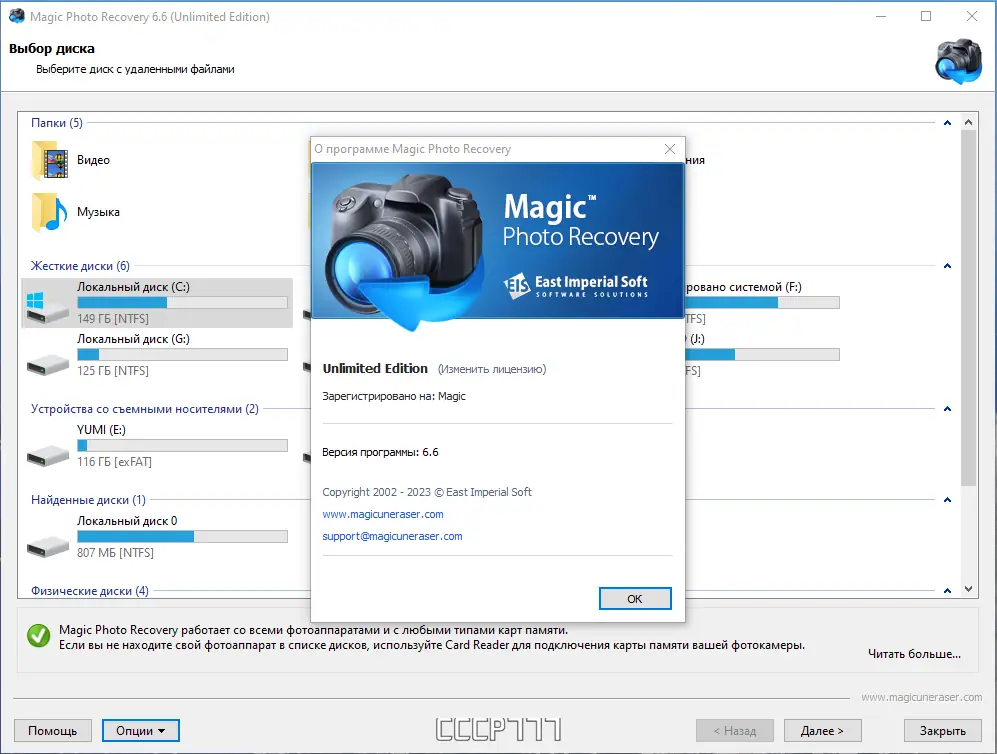Click the 125 ГБ [NTFS] size text

click(x=113, y=371)
